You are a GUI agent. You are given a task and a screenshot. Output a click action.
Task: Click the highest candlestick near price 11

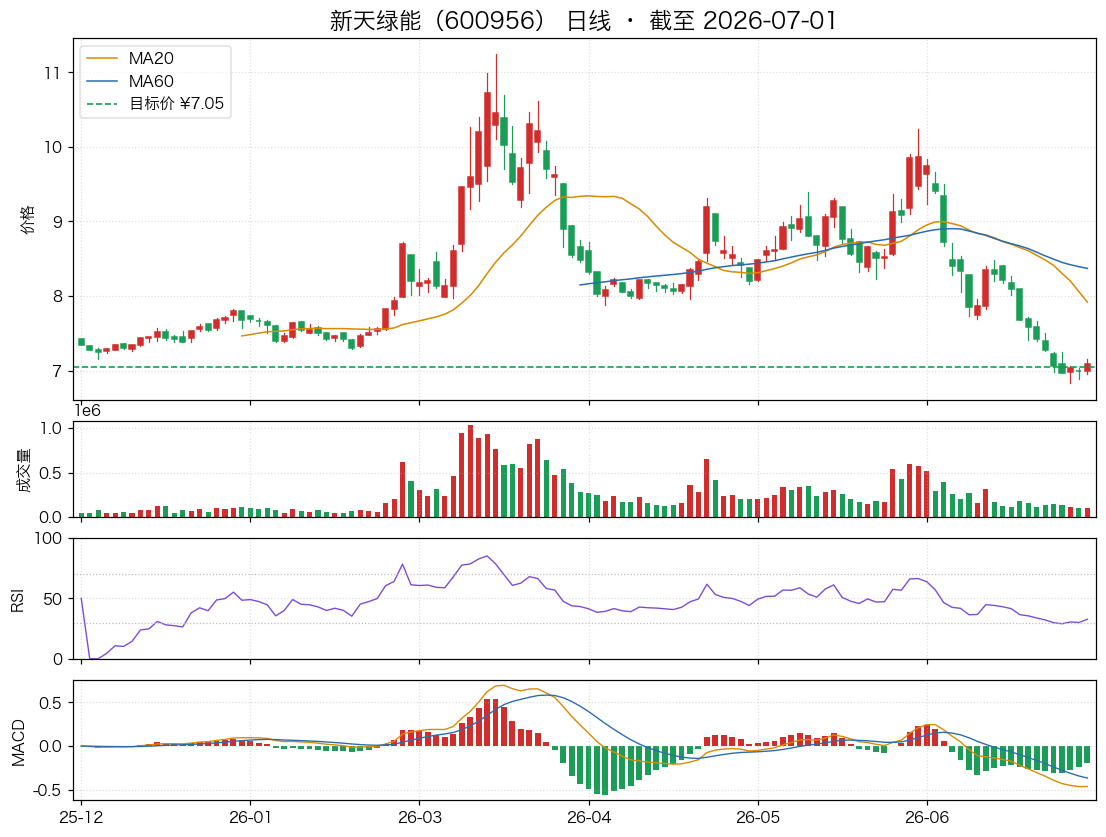[x=496, y=118]
